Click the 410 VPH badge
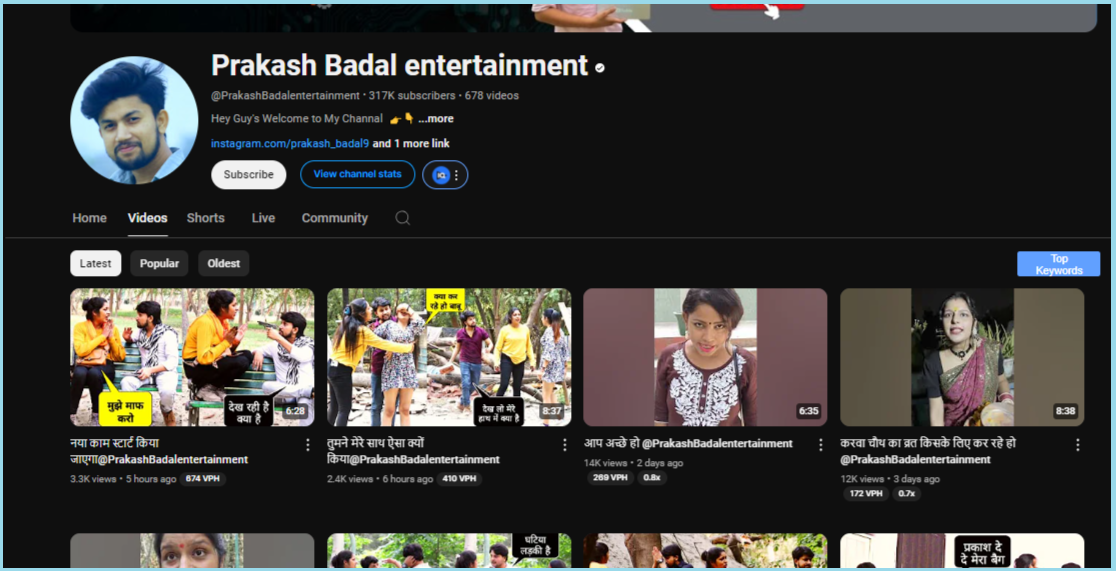This screenshot has height=571, width=1116. (459, 479)
